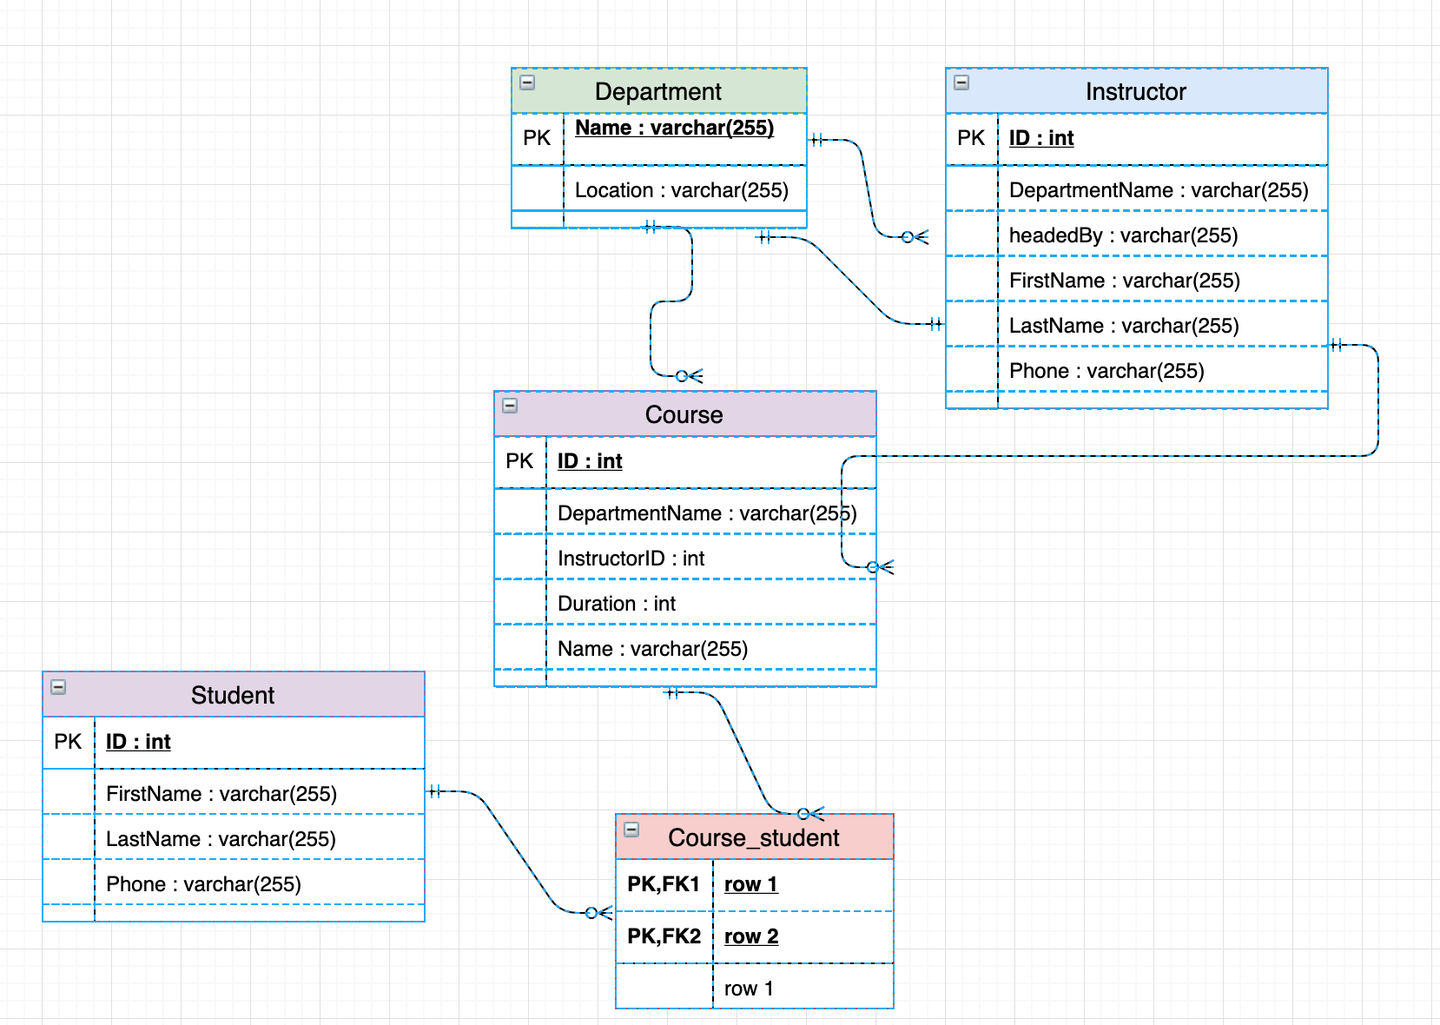Select Instructor ID : int row
Viewport: 1440px width, 1025px height.
1137,139
